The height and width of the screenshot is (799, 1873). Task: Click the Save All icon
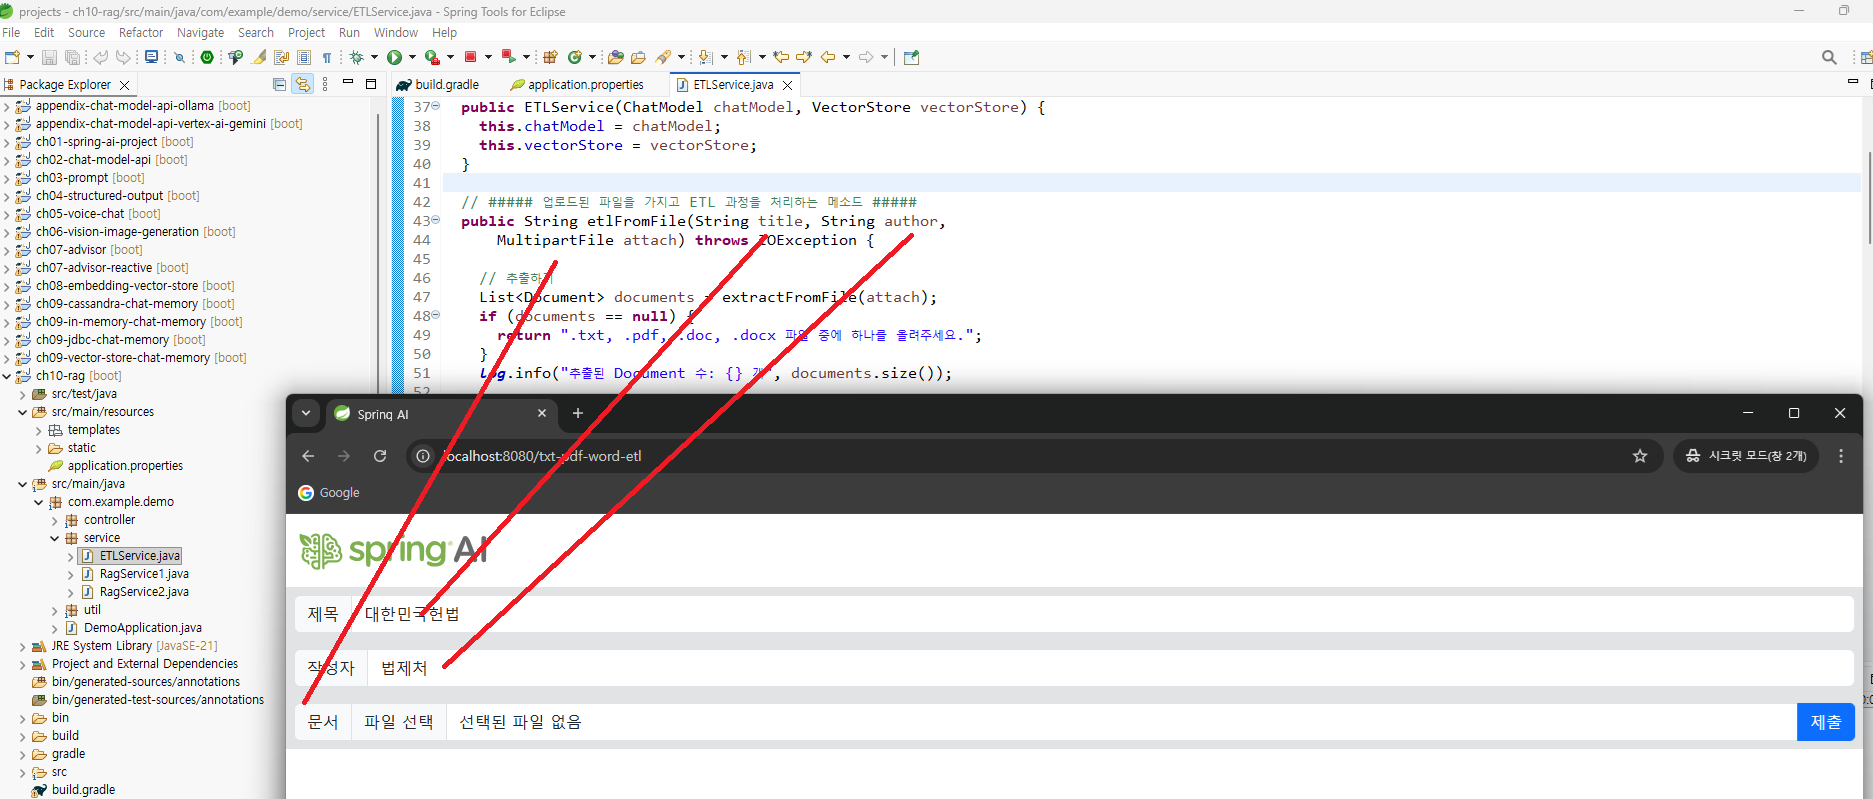pyautogui.click(x=72, y=57)
